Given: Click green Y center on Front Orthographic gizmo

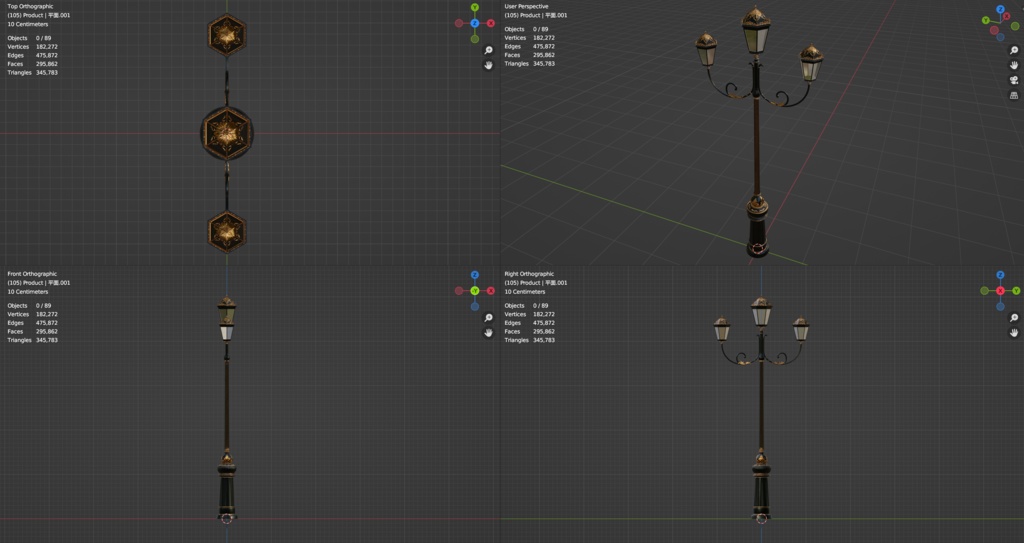Looking at the screenshot, I should [475, 291].
